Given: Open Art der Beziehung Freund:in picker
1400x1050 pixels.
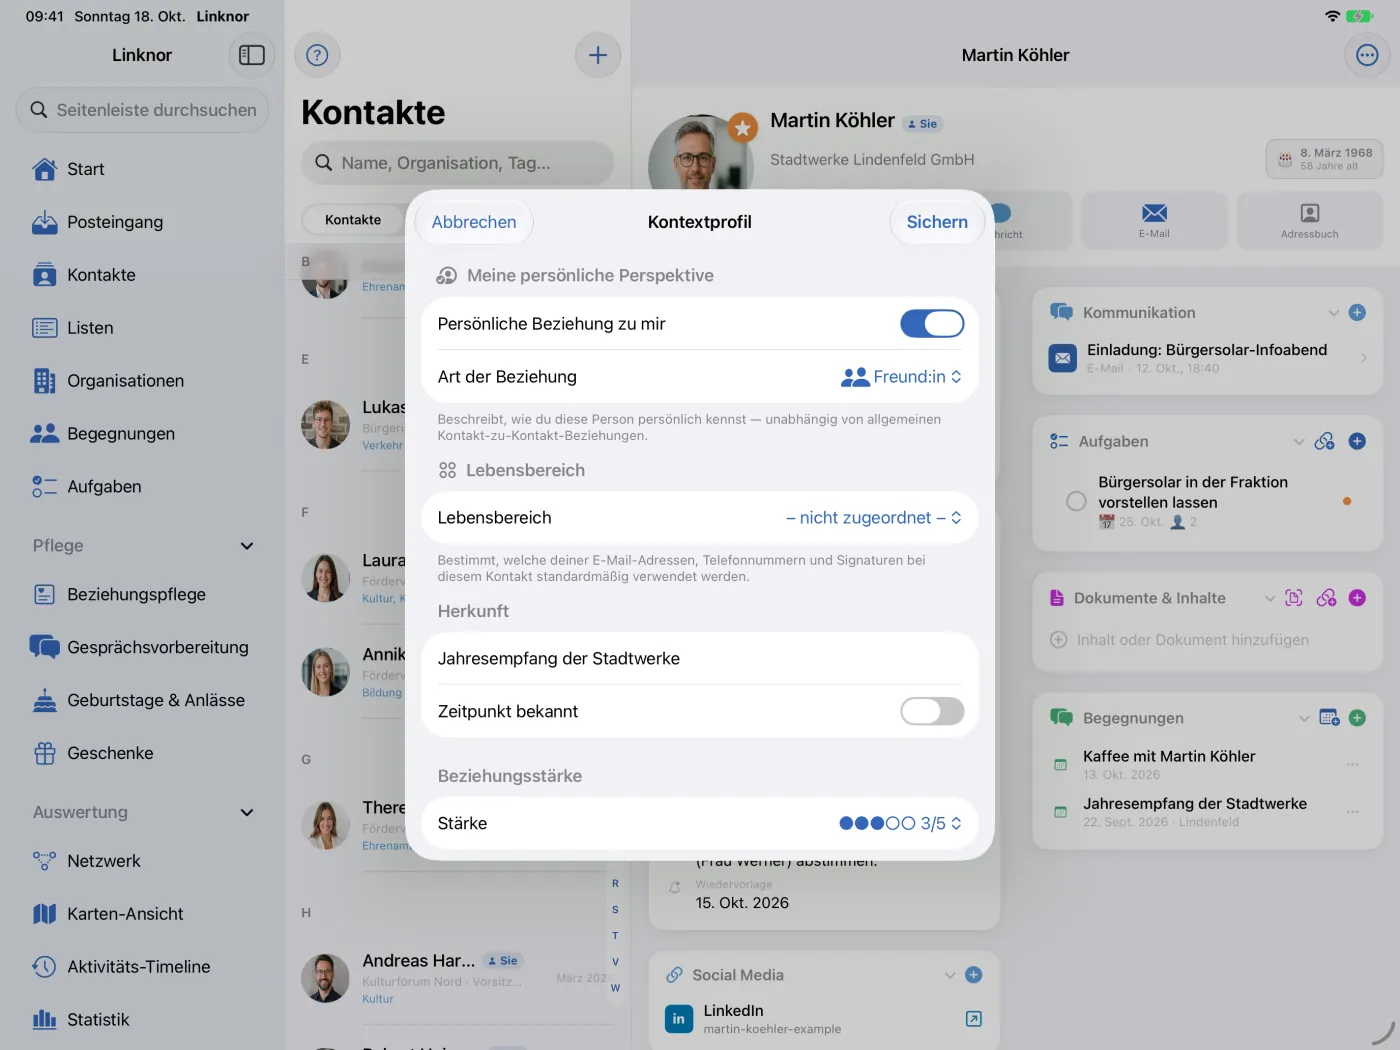Looking at the screenshot, I should point(901,377).
